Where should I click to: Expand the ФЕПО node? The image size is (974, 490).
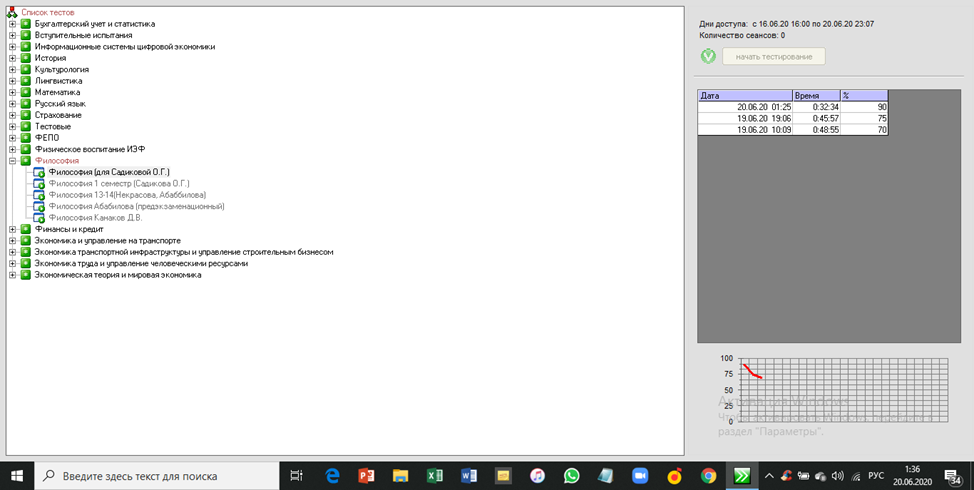pyautogui.click(x=12, y=138)
